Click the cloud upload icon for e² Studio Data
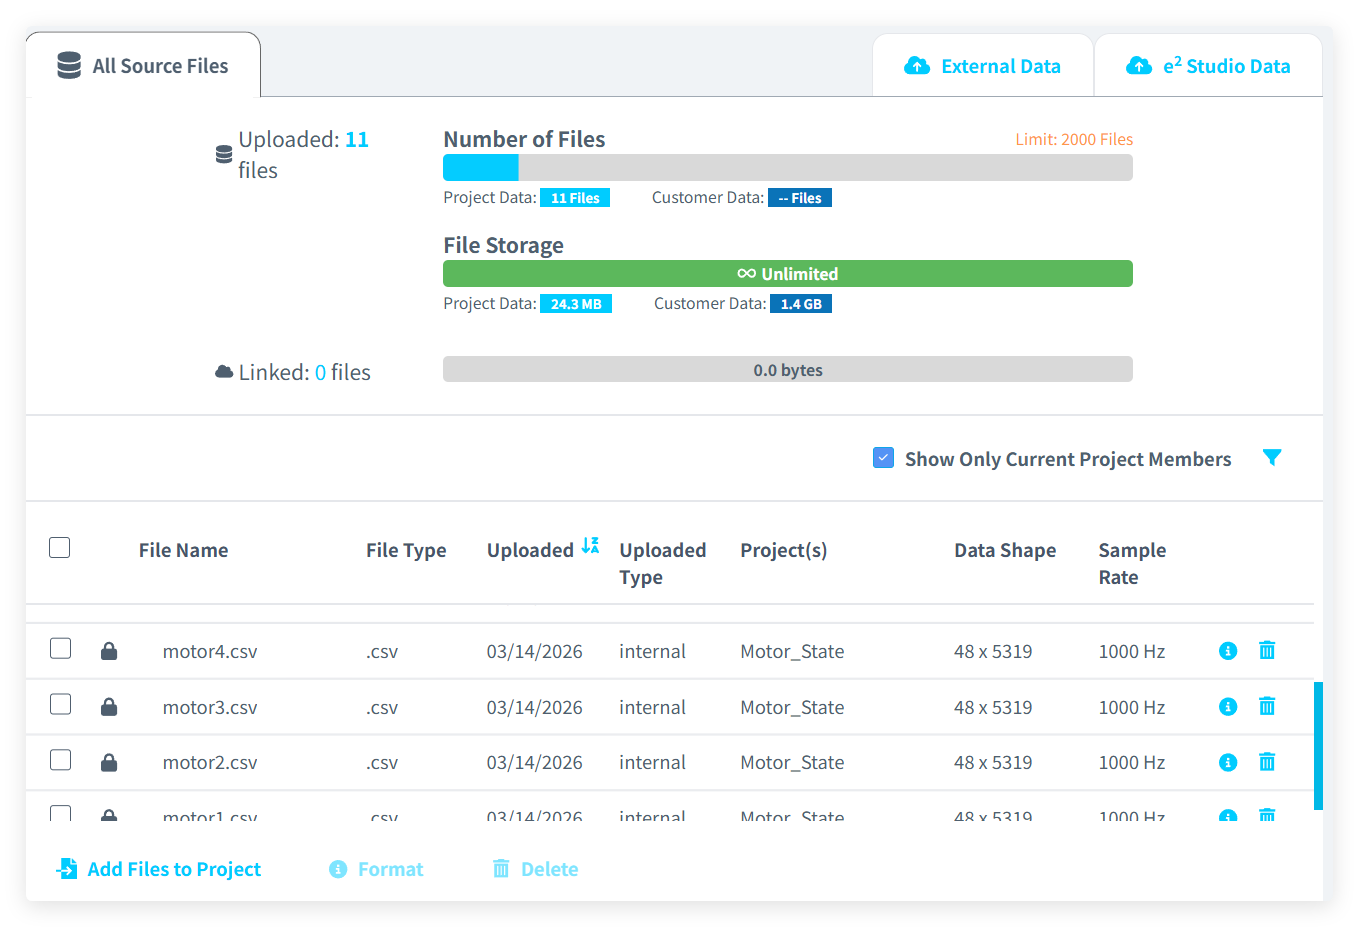 click(x=1139, y=66)
